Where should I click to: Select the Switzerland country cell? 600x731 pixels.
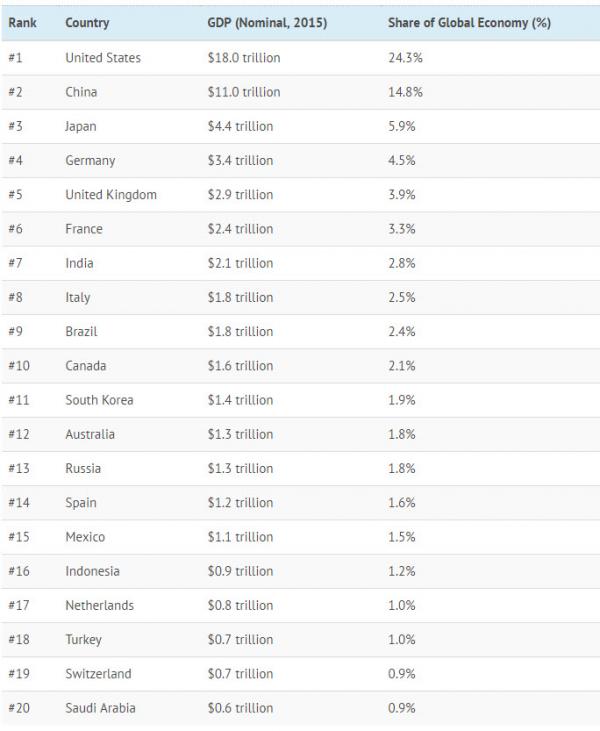tap(98, 674)
